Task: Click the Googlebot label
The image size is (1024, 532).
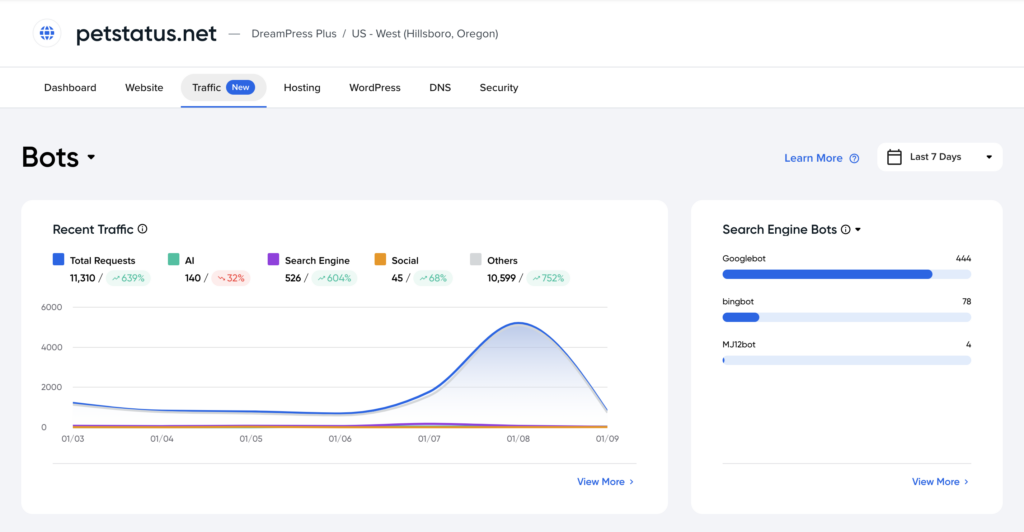Action: [x=744, y=258]
